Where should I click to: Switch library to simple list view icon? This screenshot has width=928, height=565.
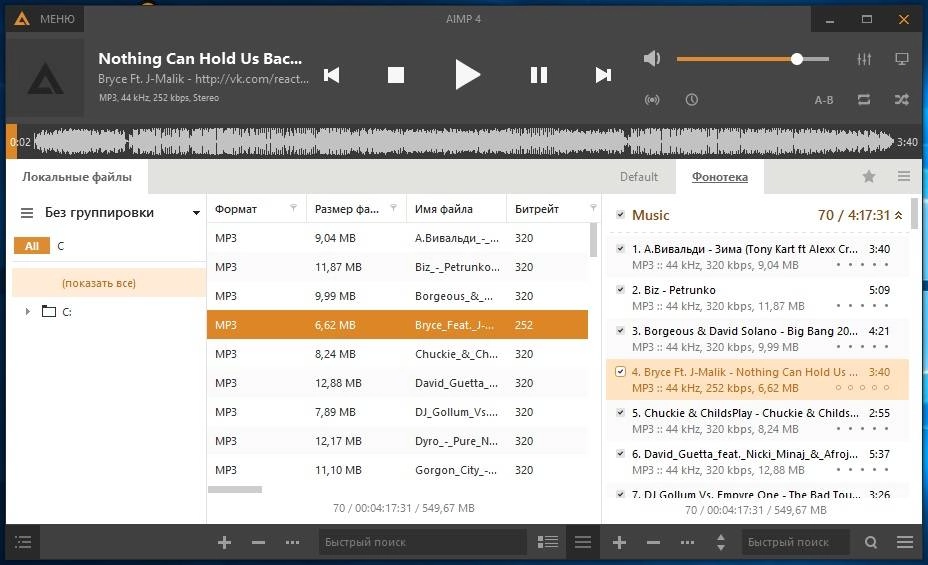click(583, 542)
